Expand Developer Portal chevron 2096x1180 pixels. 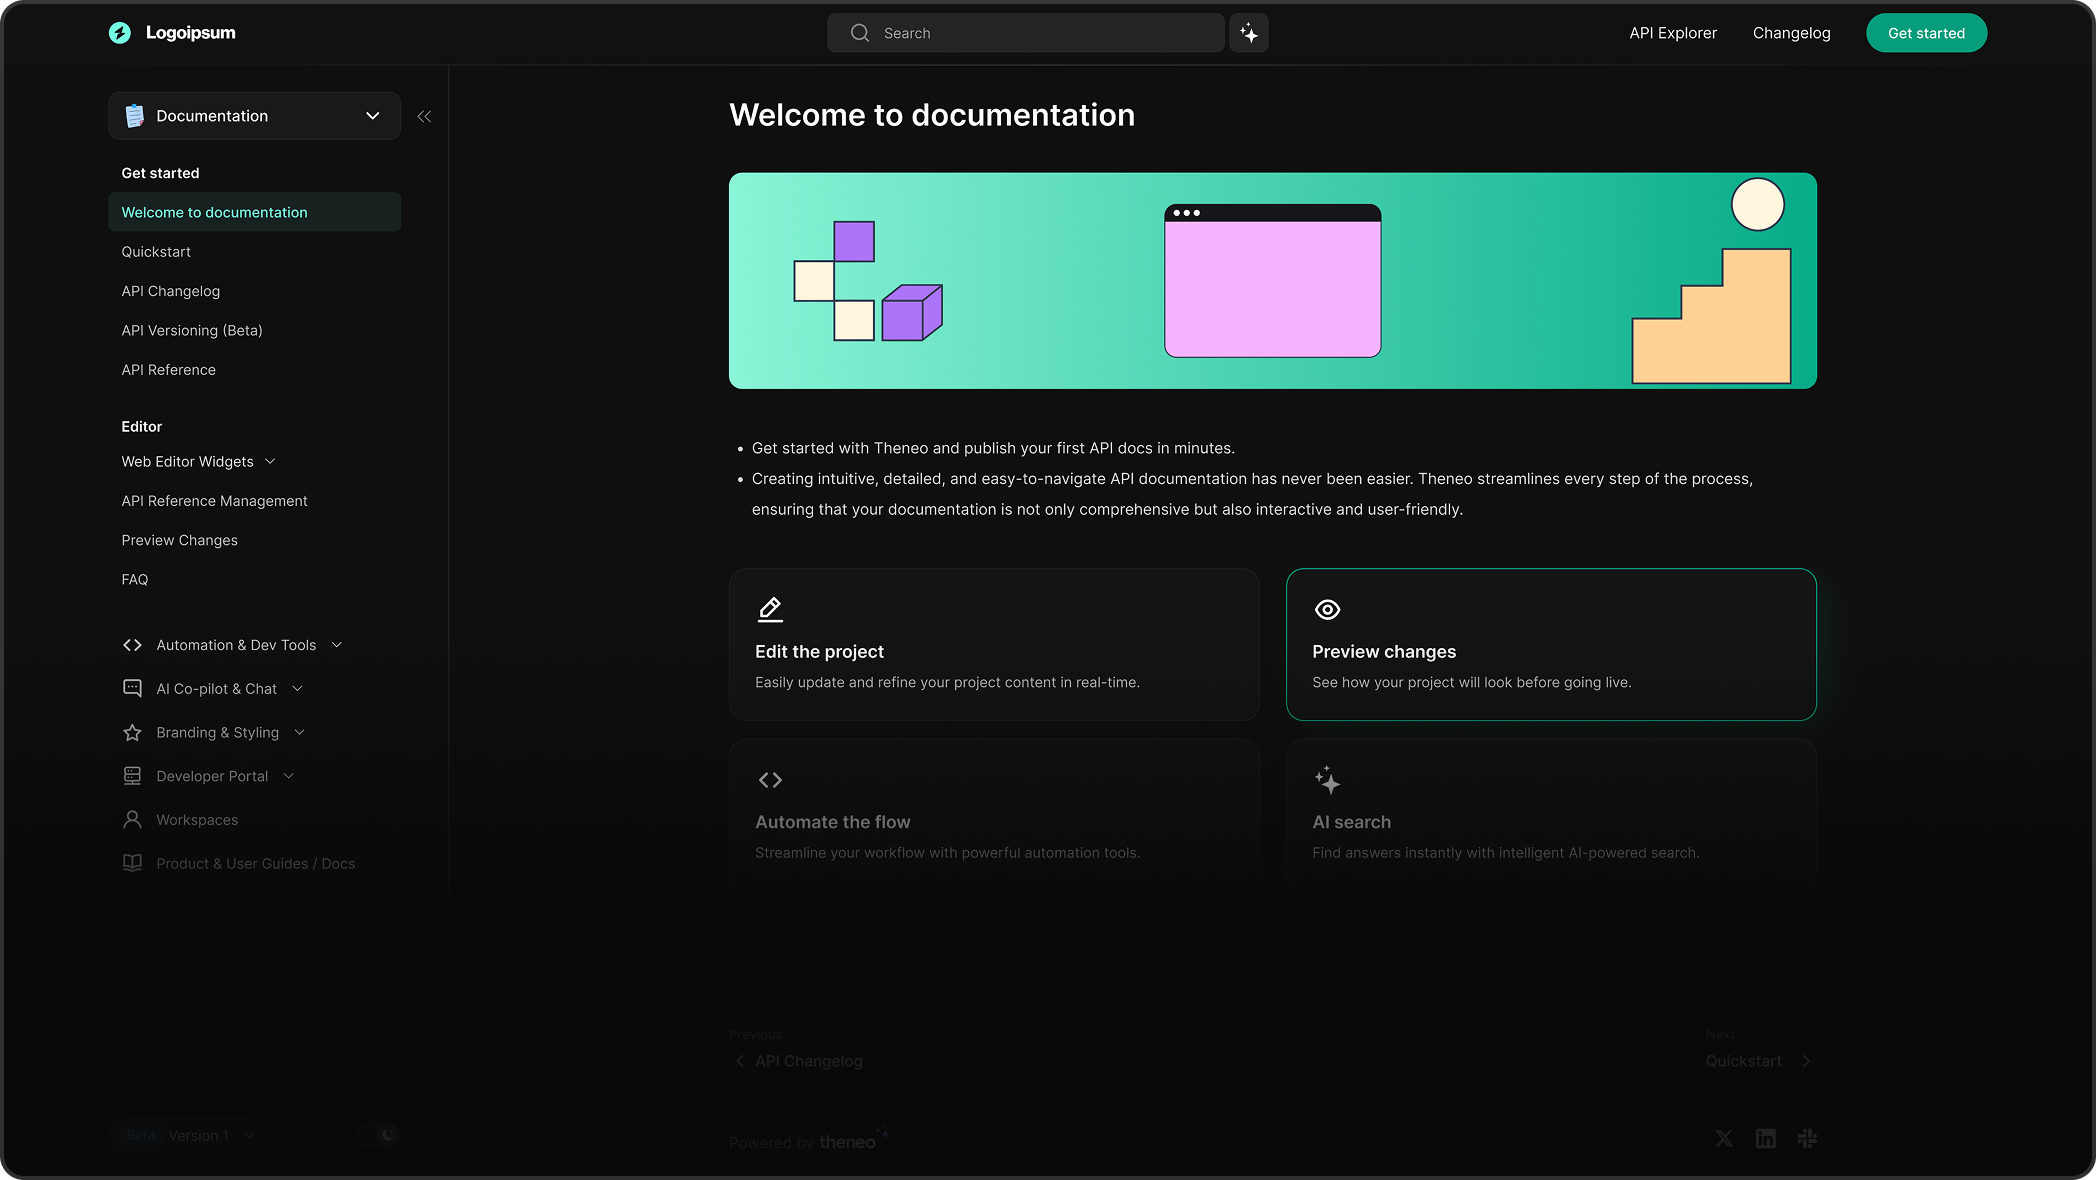tap(289, 776)
